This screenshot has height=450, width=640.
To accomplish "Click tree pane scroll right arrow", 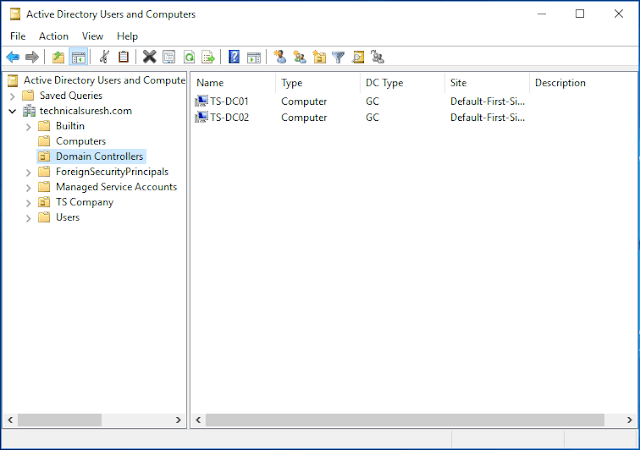I will [178, 420].
